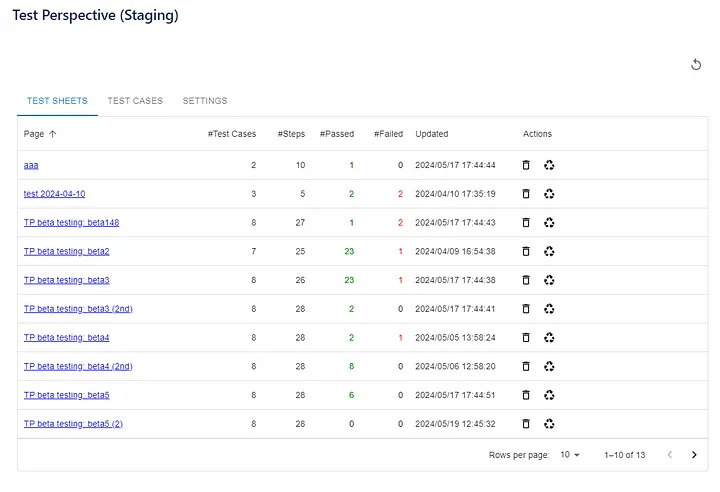This screenshot has width=720, height=492.
Task: Delete the 'aaa' test sheet
Action: point(526,165)
